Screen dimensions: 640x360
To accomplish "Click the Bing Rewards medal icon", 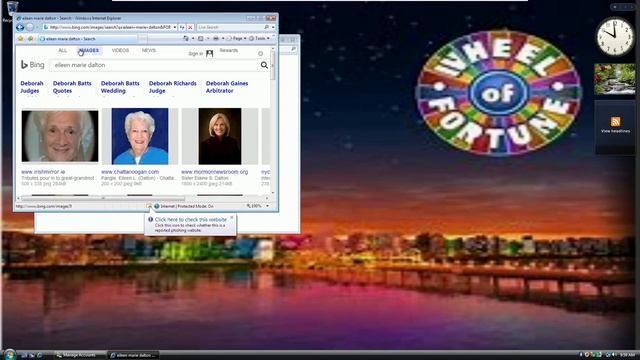I will pos(260,53).
